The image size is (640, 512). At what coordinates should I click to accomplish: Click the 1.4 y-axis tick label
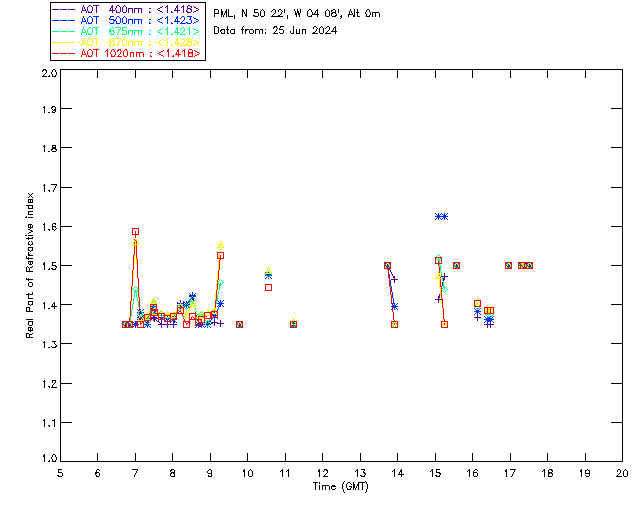coord(49,305)
